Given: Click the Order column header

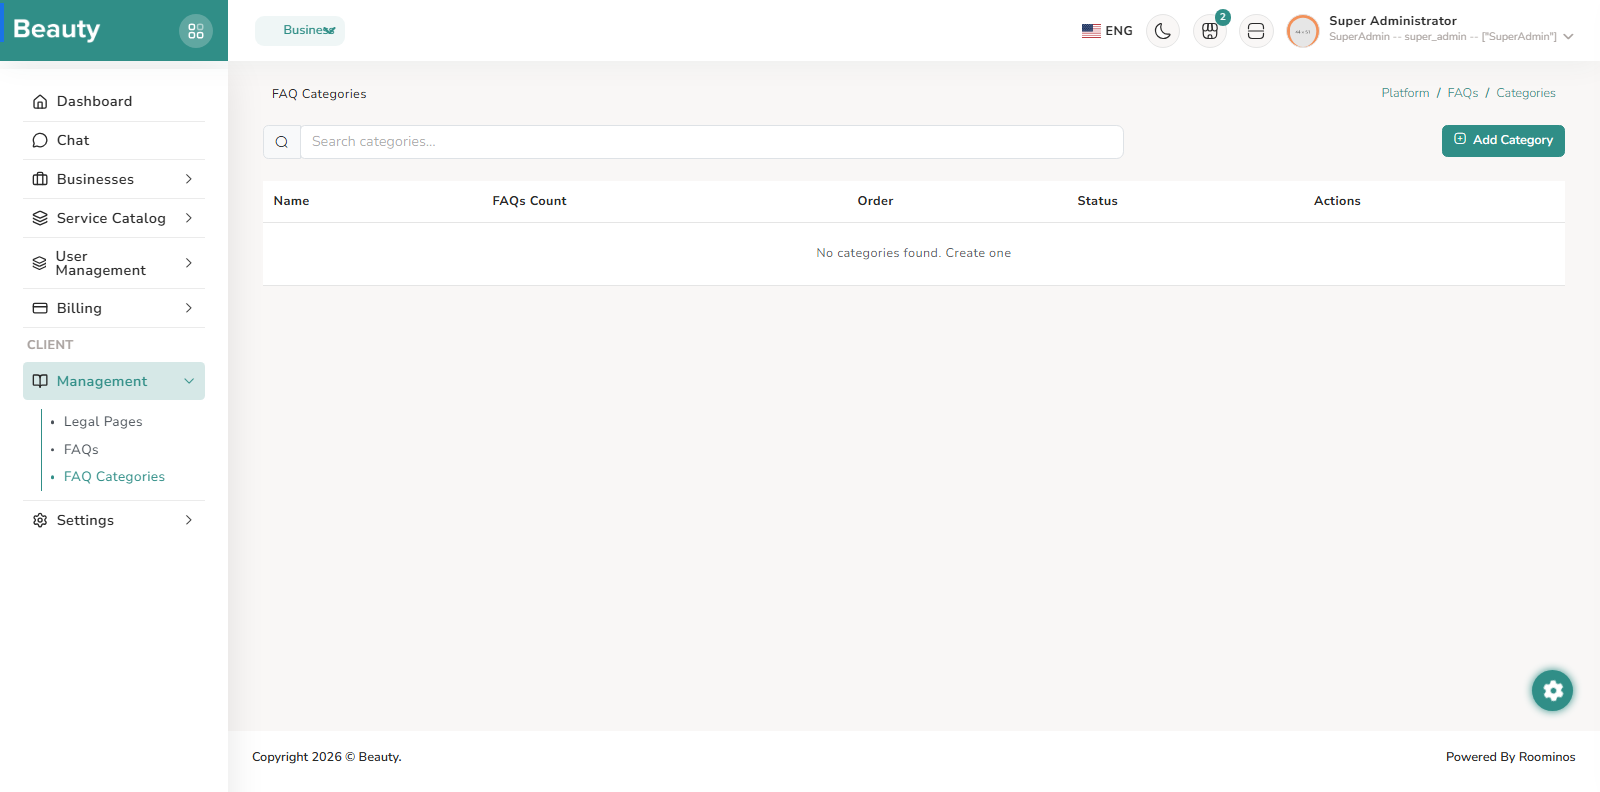Looking at the screenshot, I should tap(875, 201).
